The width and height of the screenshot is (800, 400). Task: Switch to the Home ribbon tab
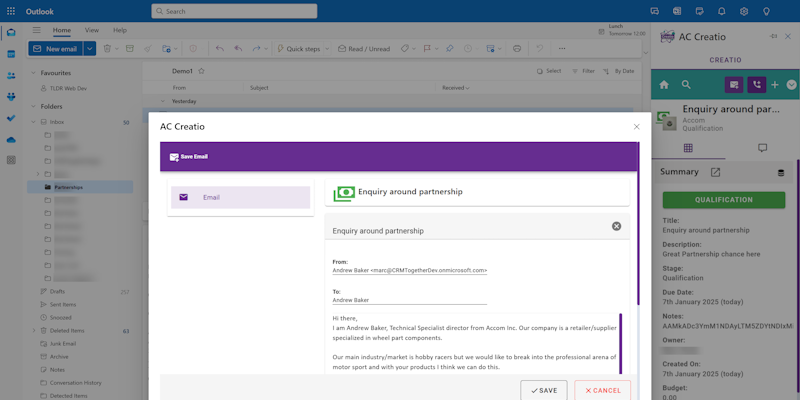[62, 30]
